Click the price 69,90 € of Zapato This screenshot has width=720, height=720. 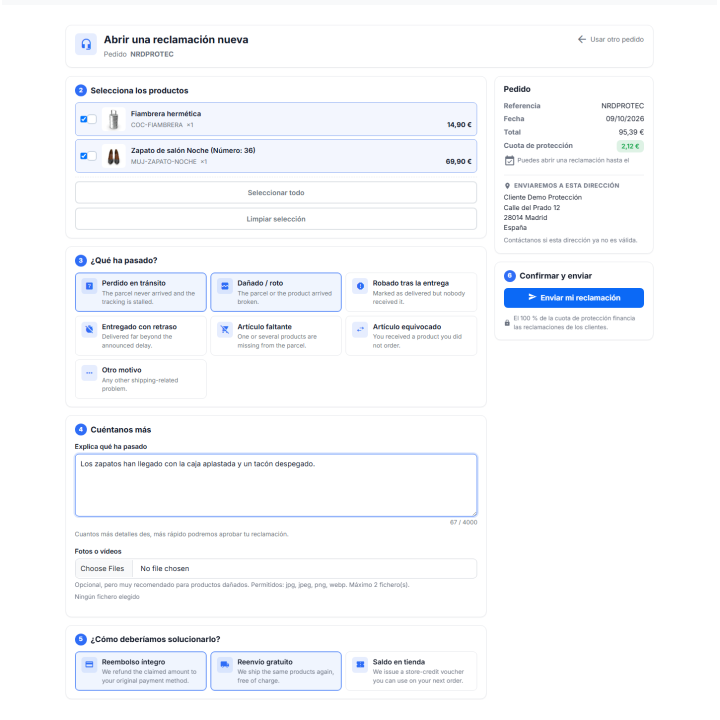[458, 162]
